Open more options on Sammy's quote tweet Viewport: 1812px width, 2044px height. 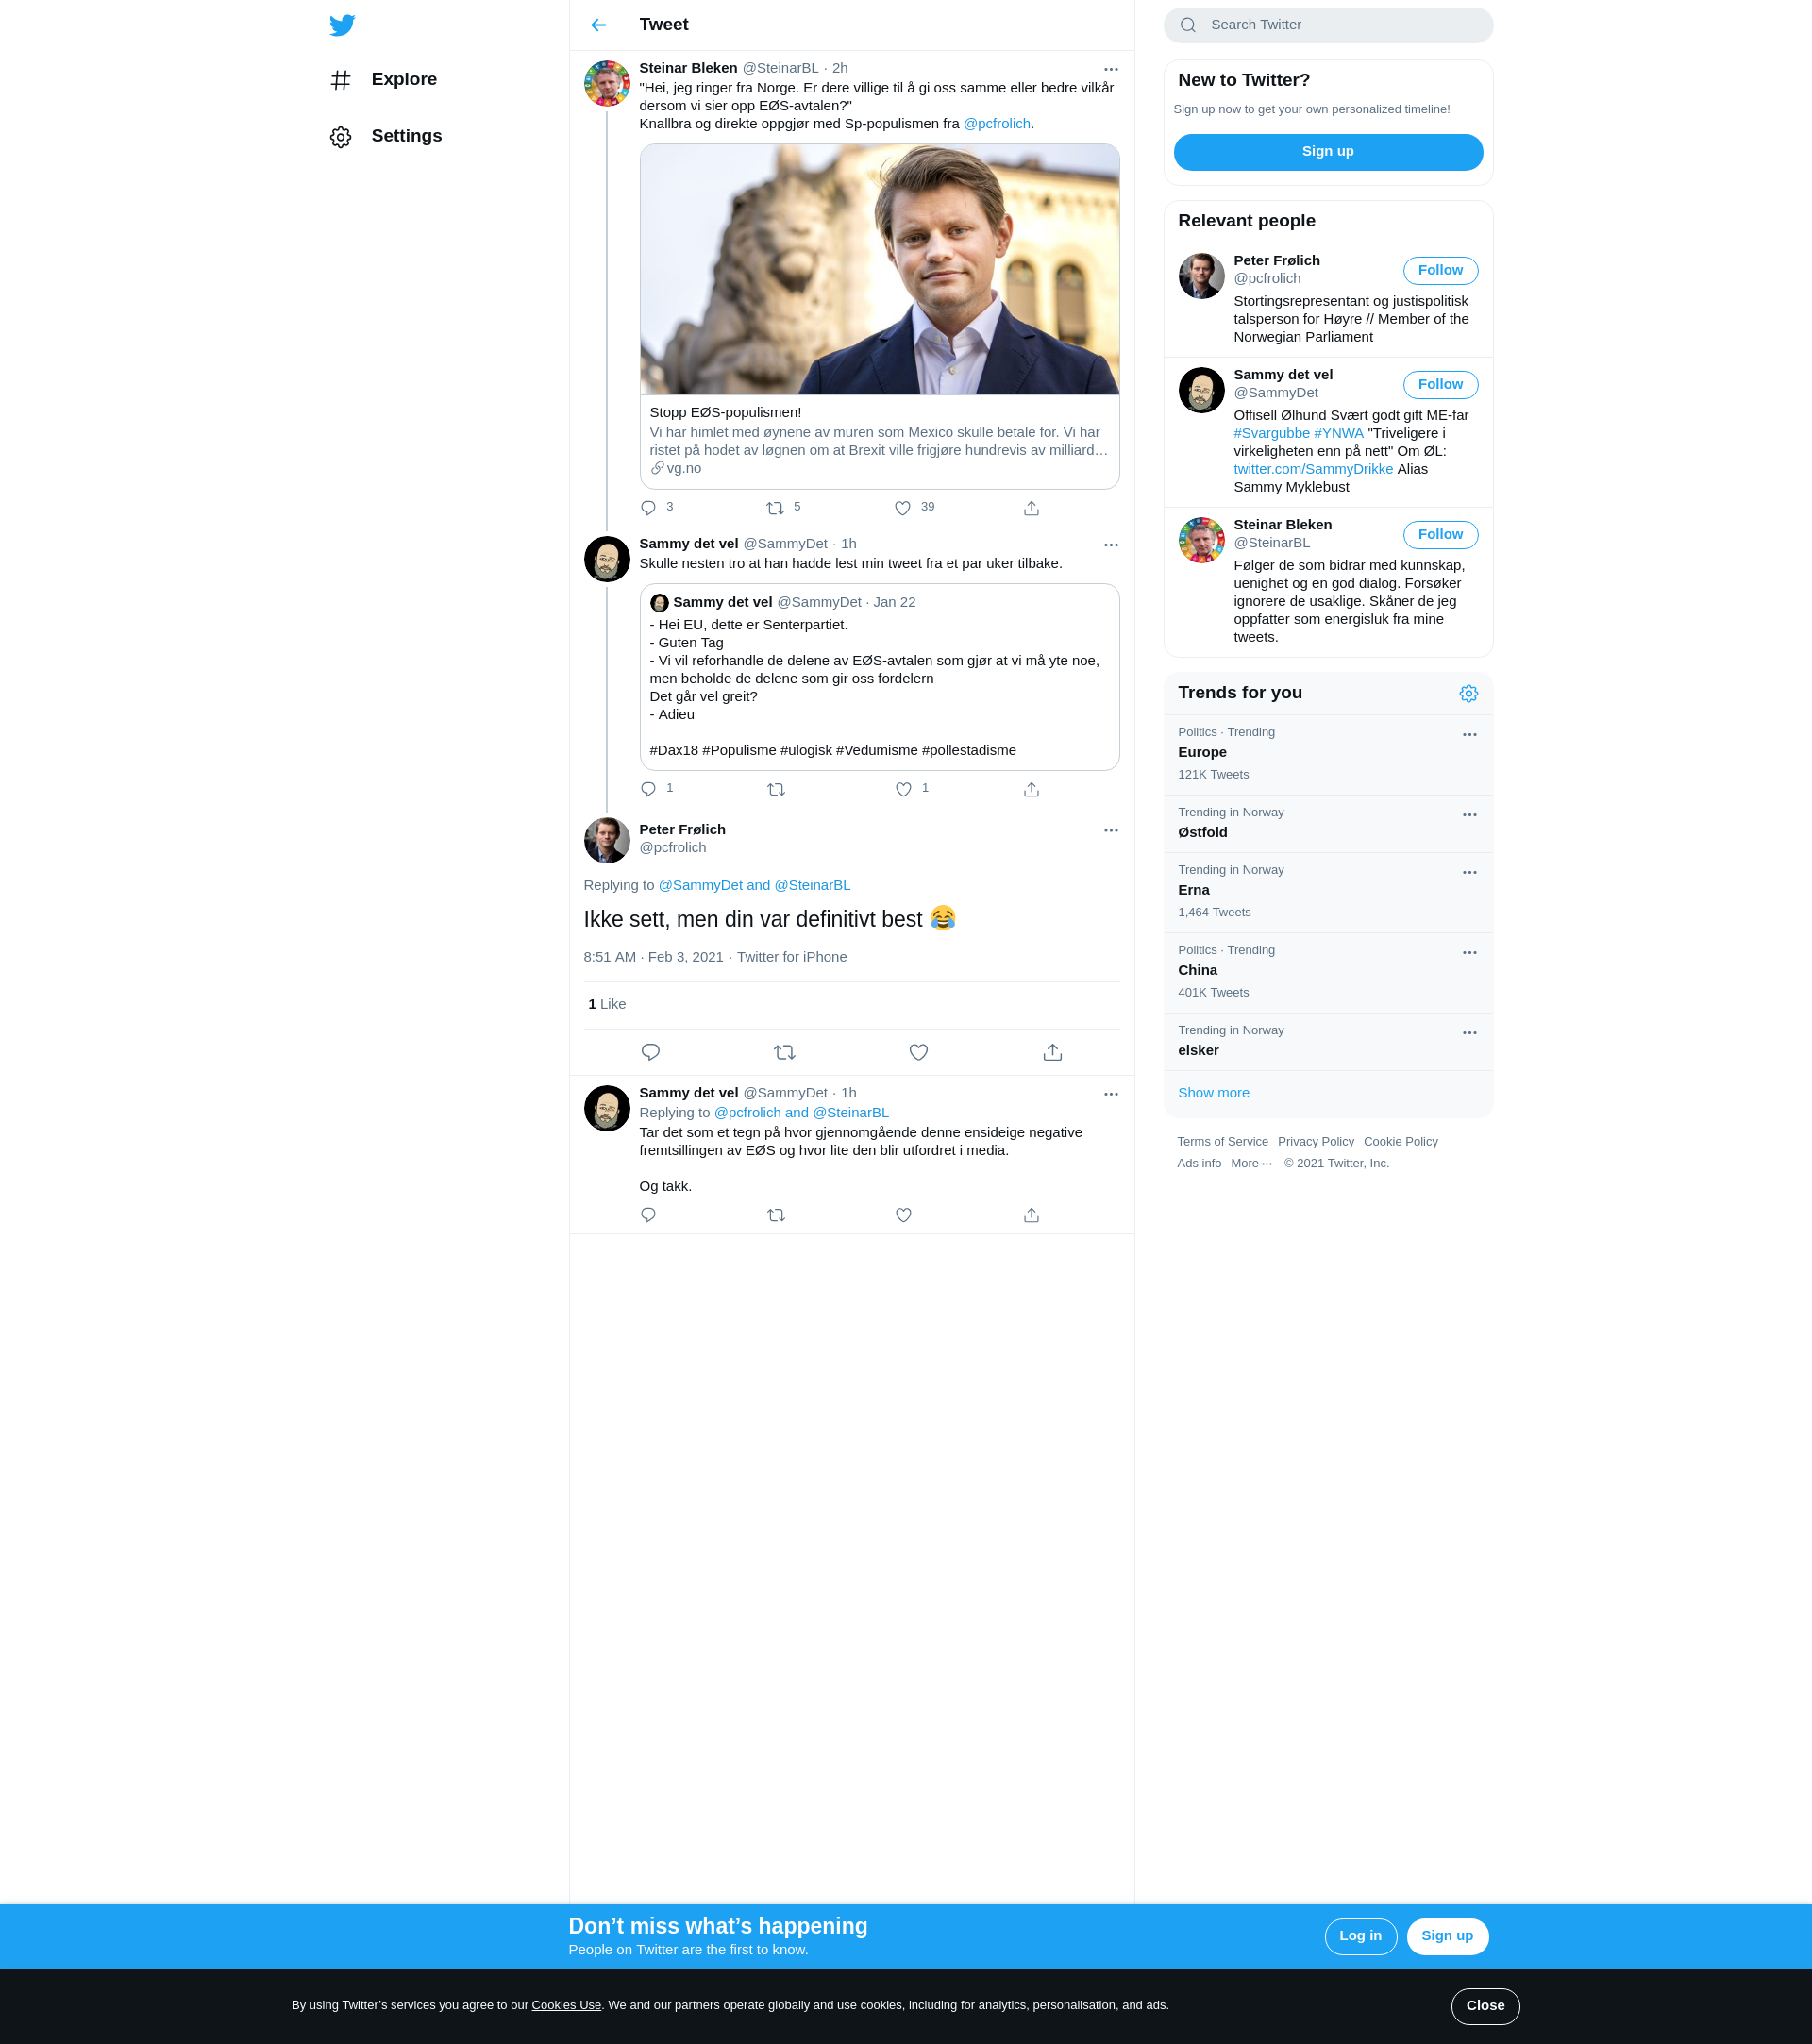[1111, 545]
